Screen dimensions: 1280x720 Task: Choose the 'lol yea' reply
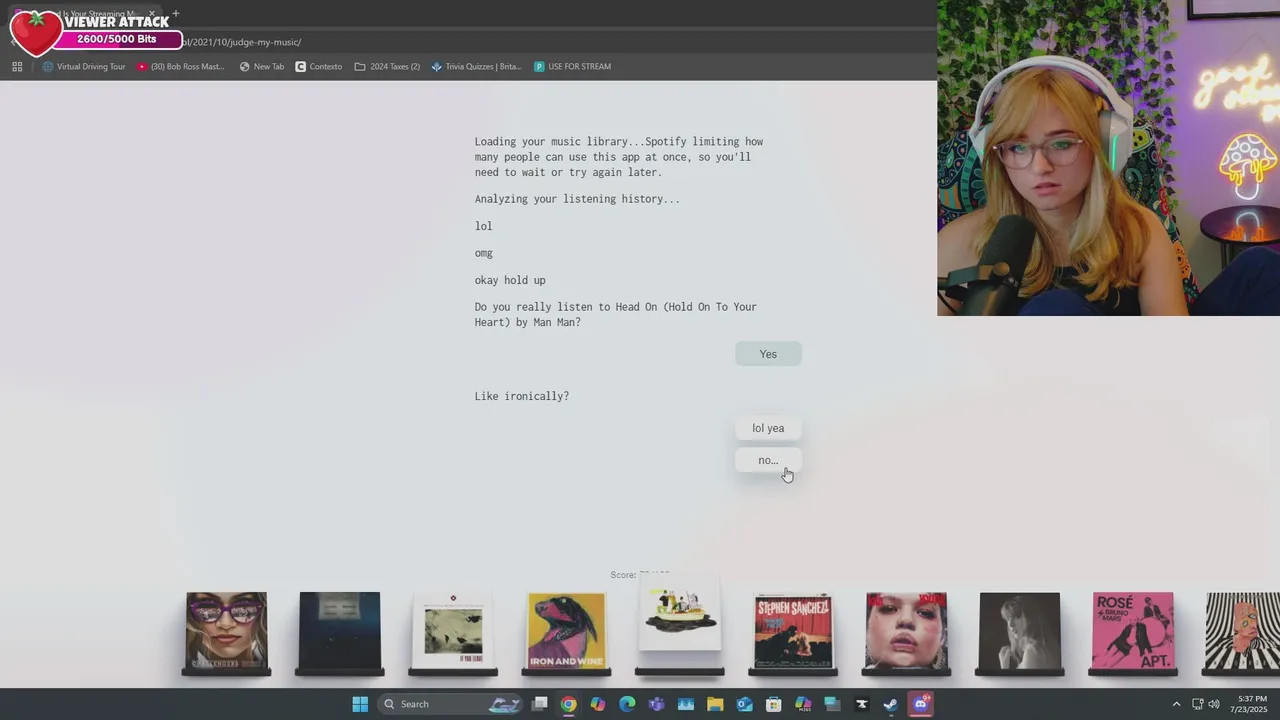(768, 428)
